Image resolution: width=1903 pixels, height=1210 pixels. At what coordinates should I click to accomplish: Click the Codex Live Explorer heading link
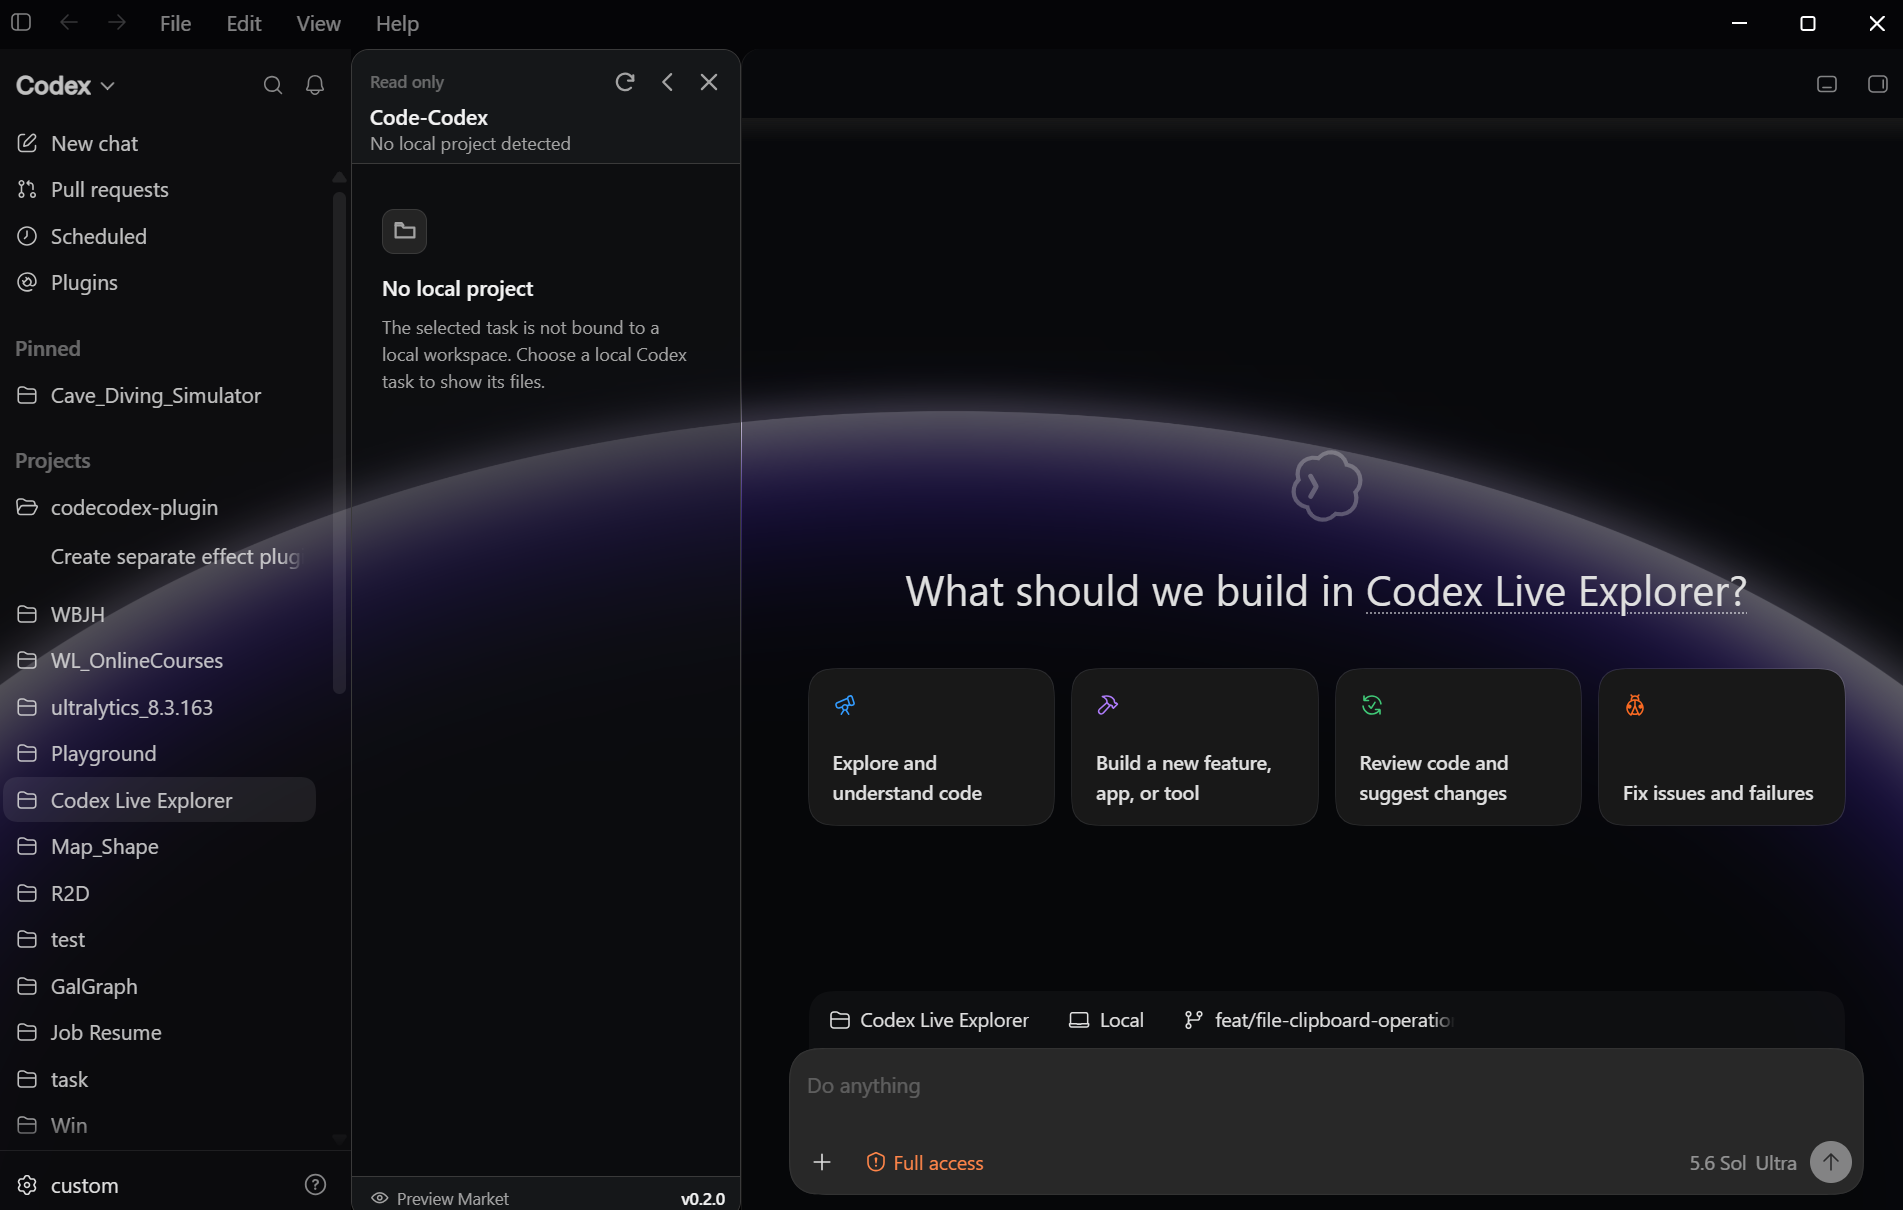(x=1556, y=591)
